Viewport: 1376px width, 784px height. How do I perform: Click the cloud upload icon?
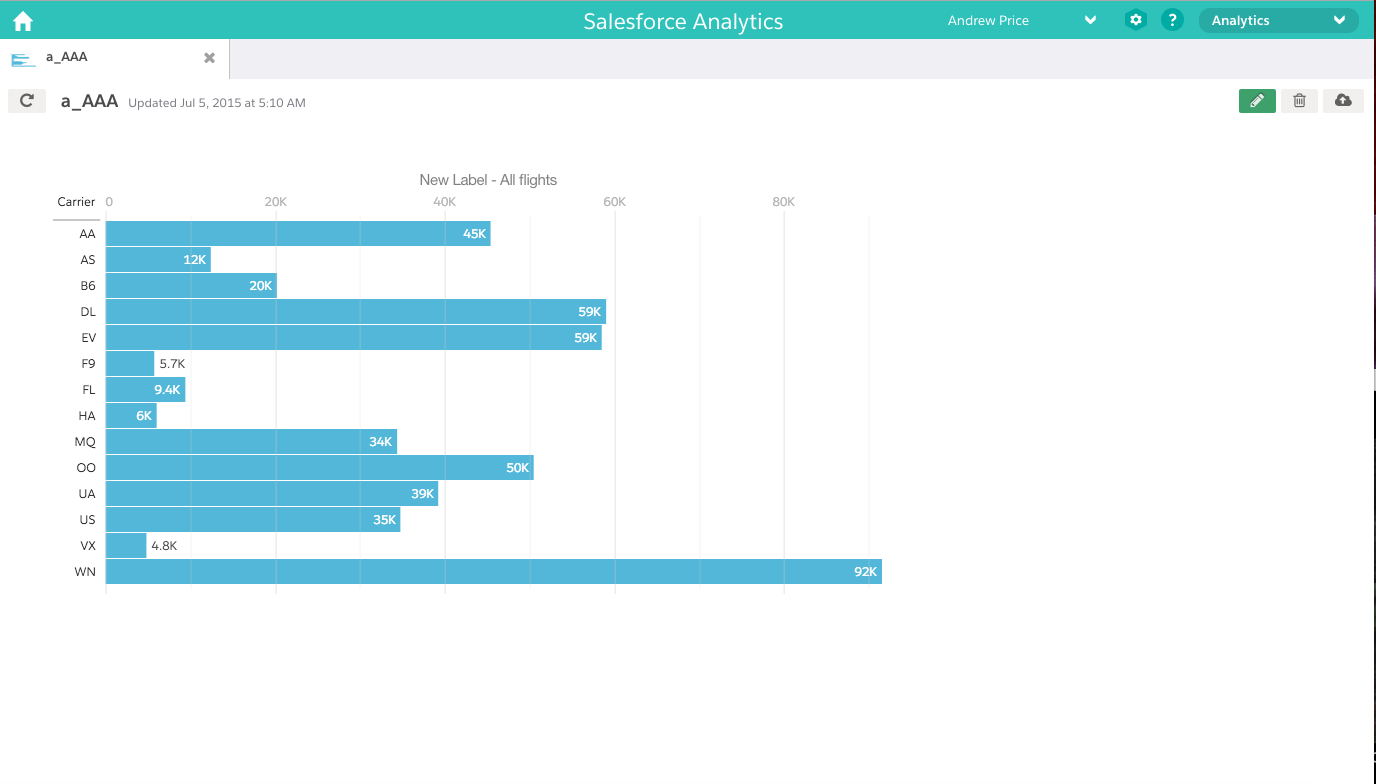pos(1343,100)
